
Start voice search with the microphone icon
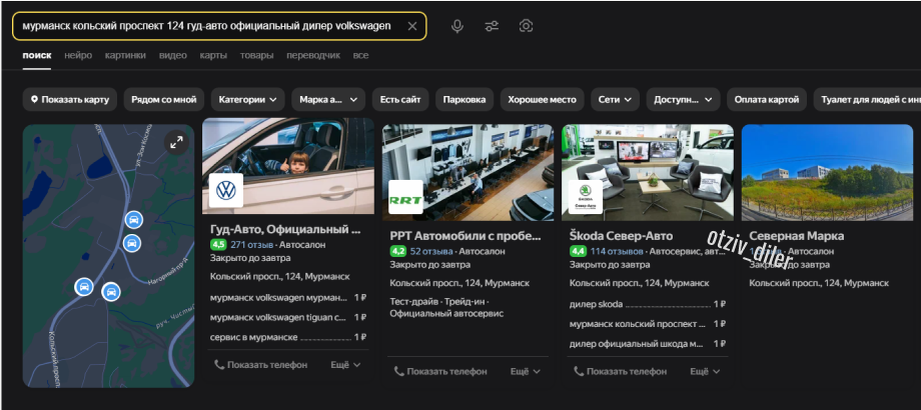pos(457,26)
